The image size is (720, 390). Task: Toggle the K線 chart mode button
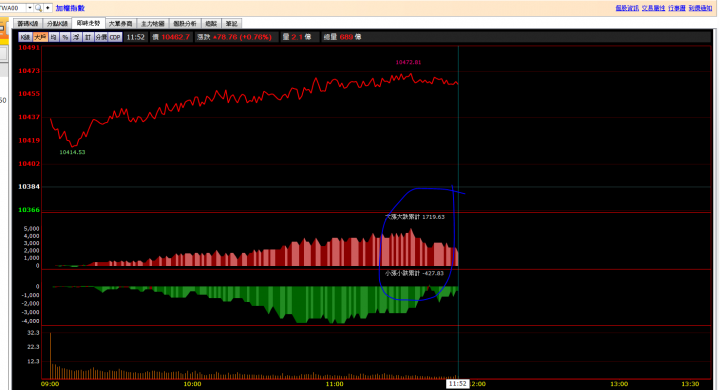click(25, 37)
